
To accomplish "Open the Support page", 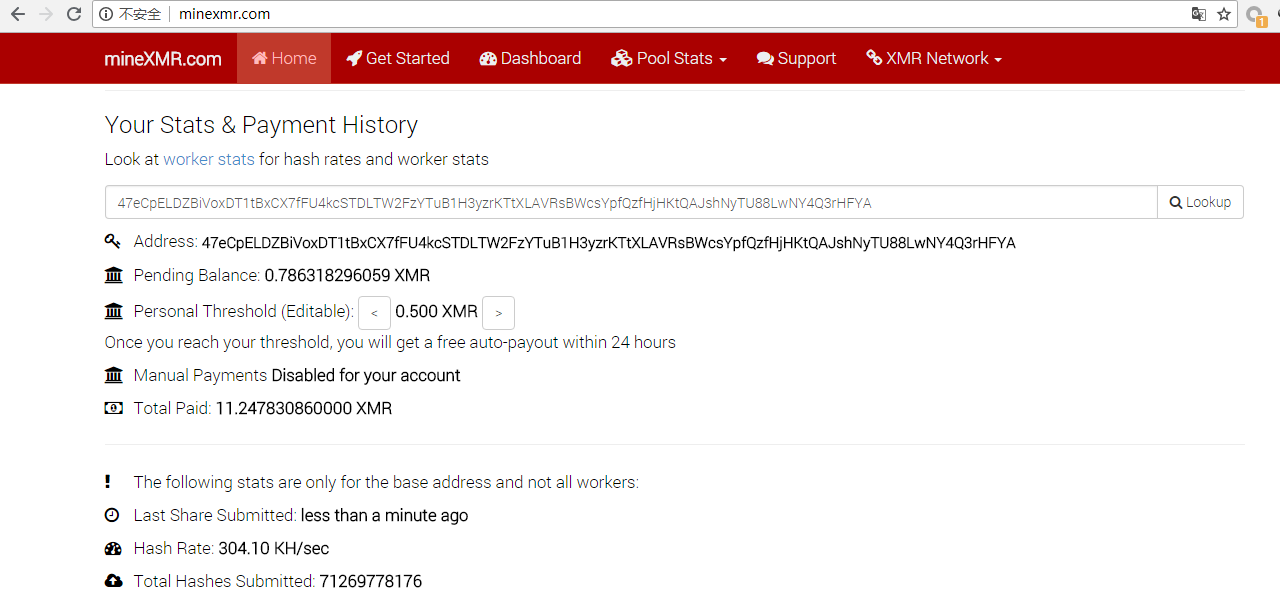I will [x=796, y=58].
